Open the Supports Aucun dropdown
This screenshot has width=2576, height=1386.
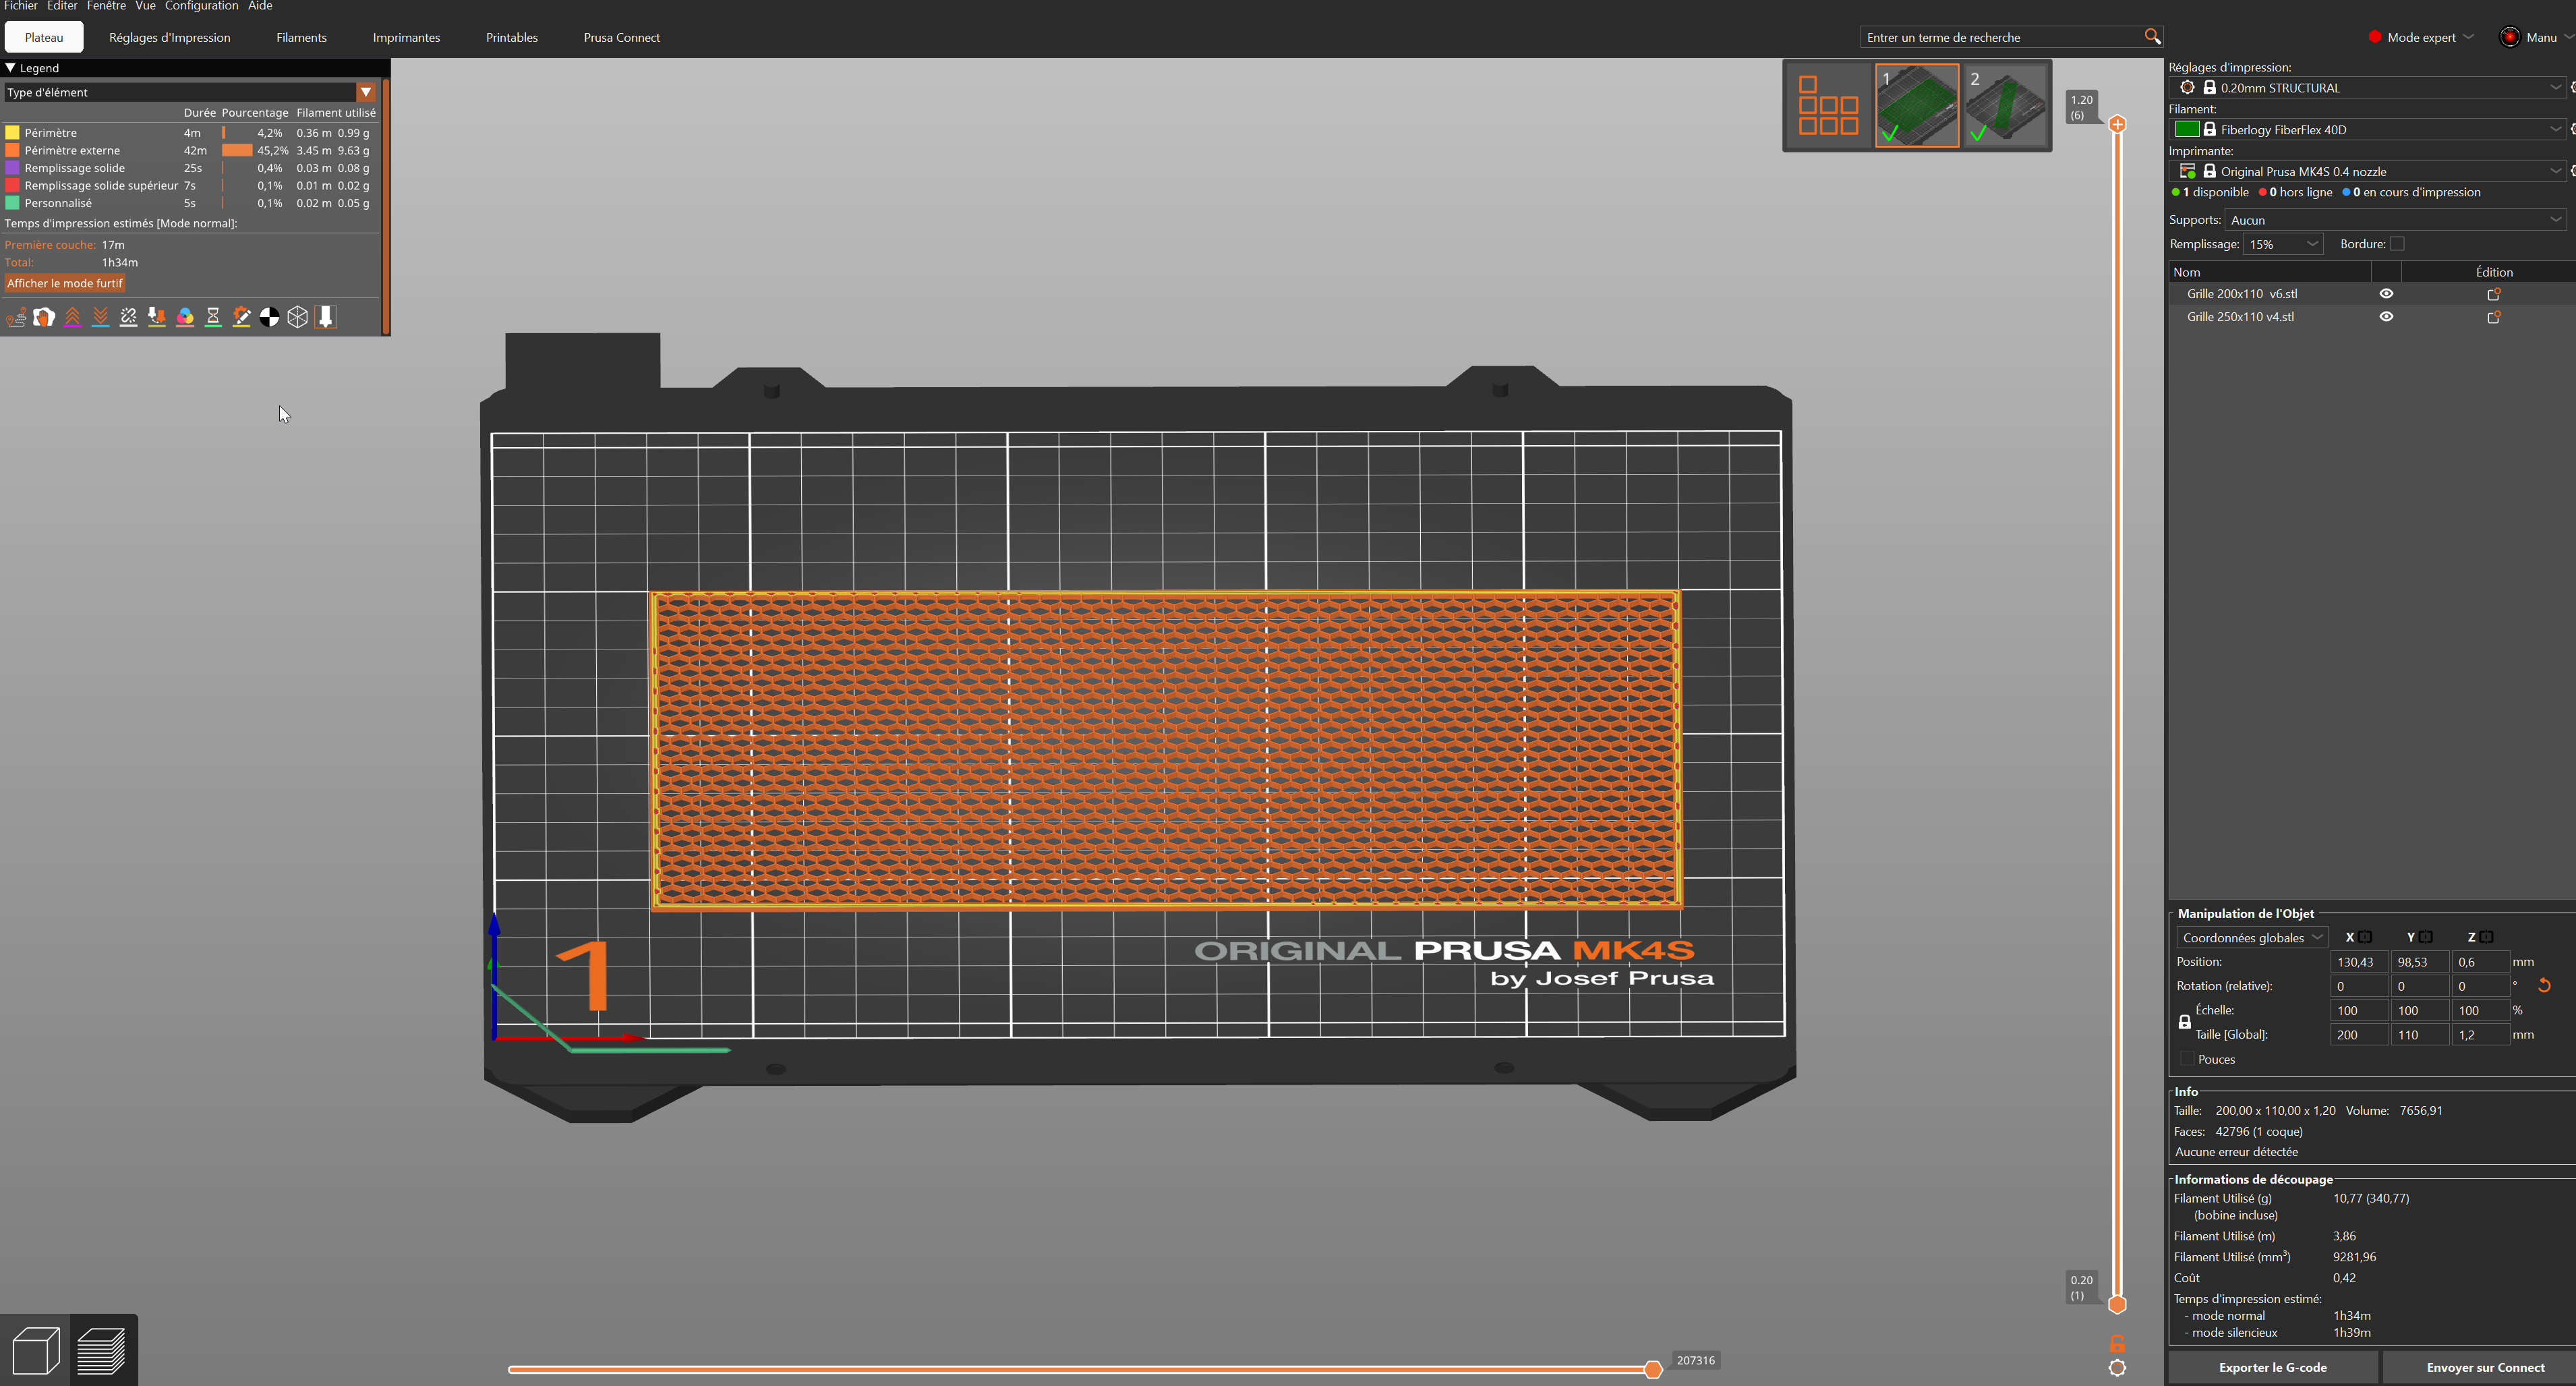tap(2395, 220)
